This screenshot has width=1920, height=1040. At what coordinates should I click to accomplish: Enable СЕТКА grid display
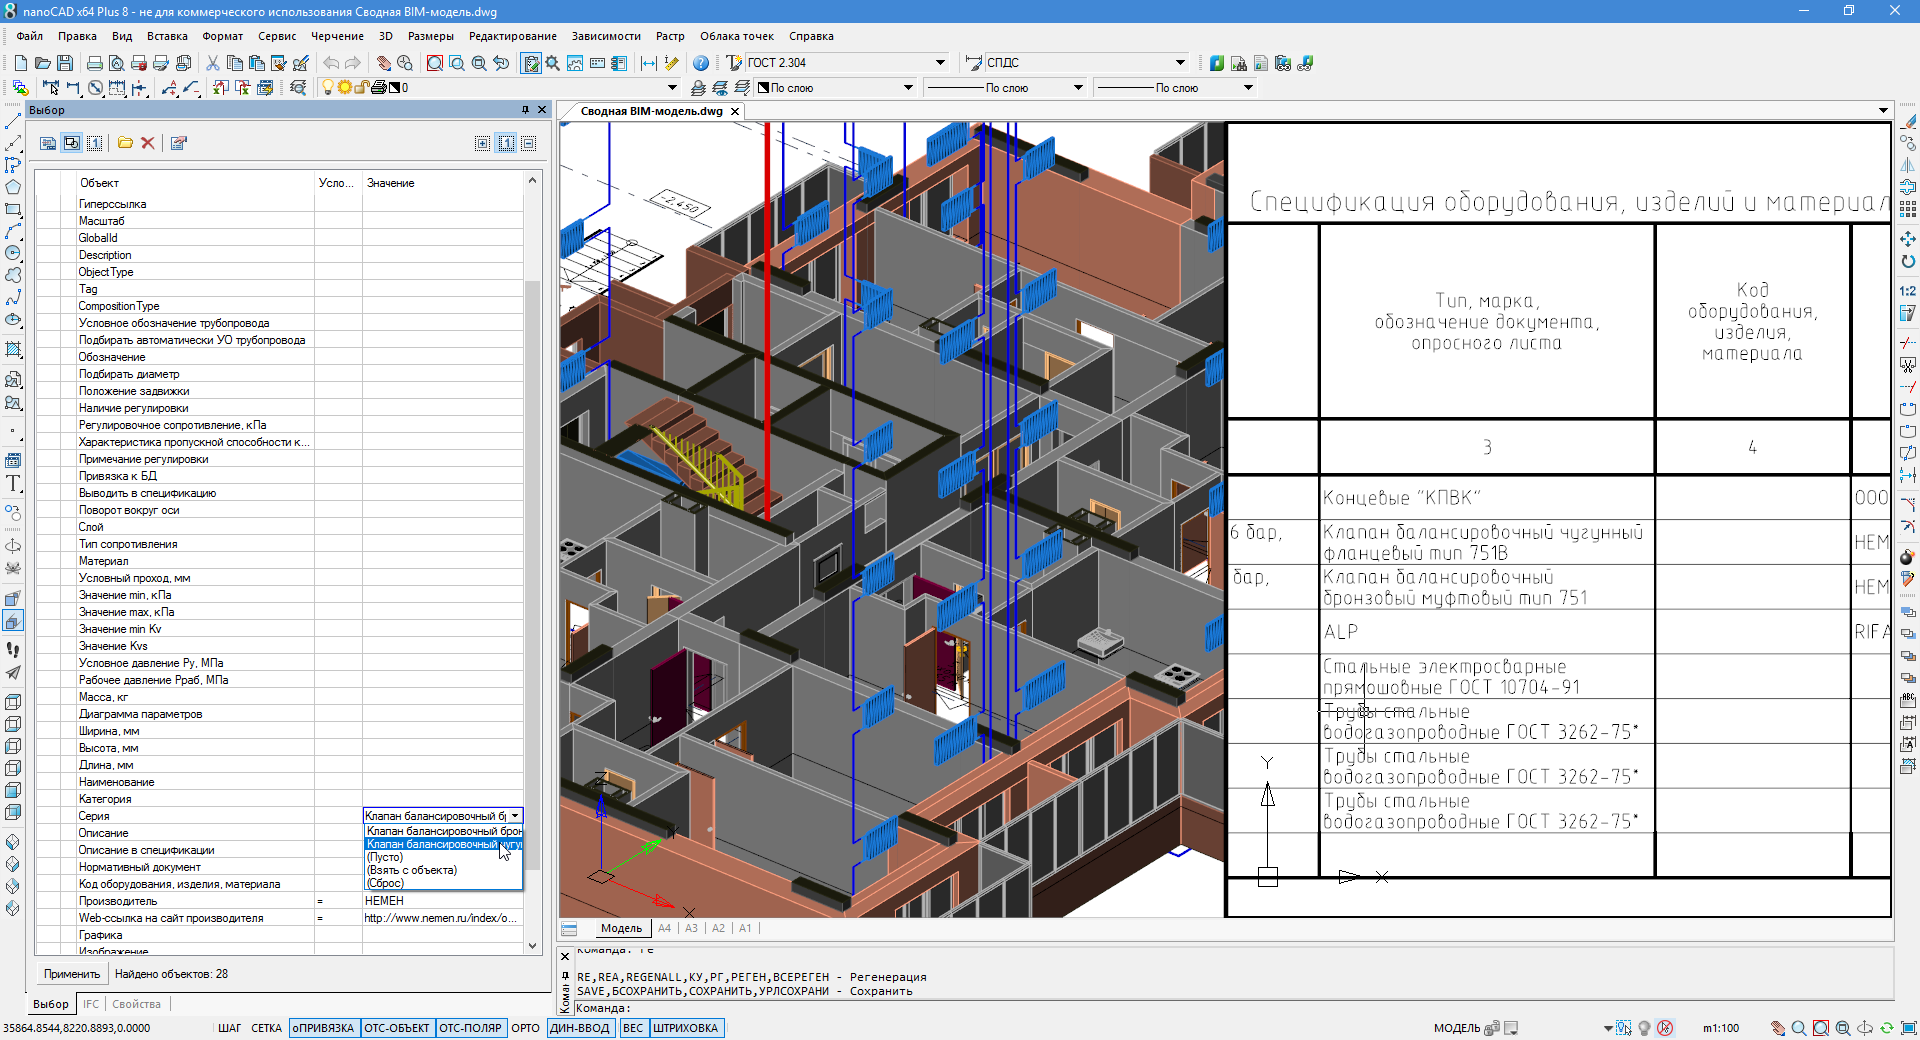coord(266,1028)
